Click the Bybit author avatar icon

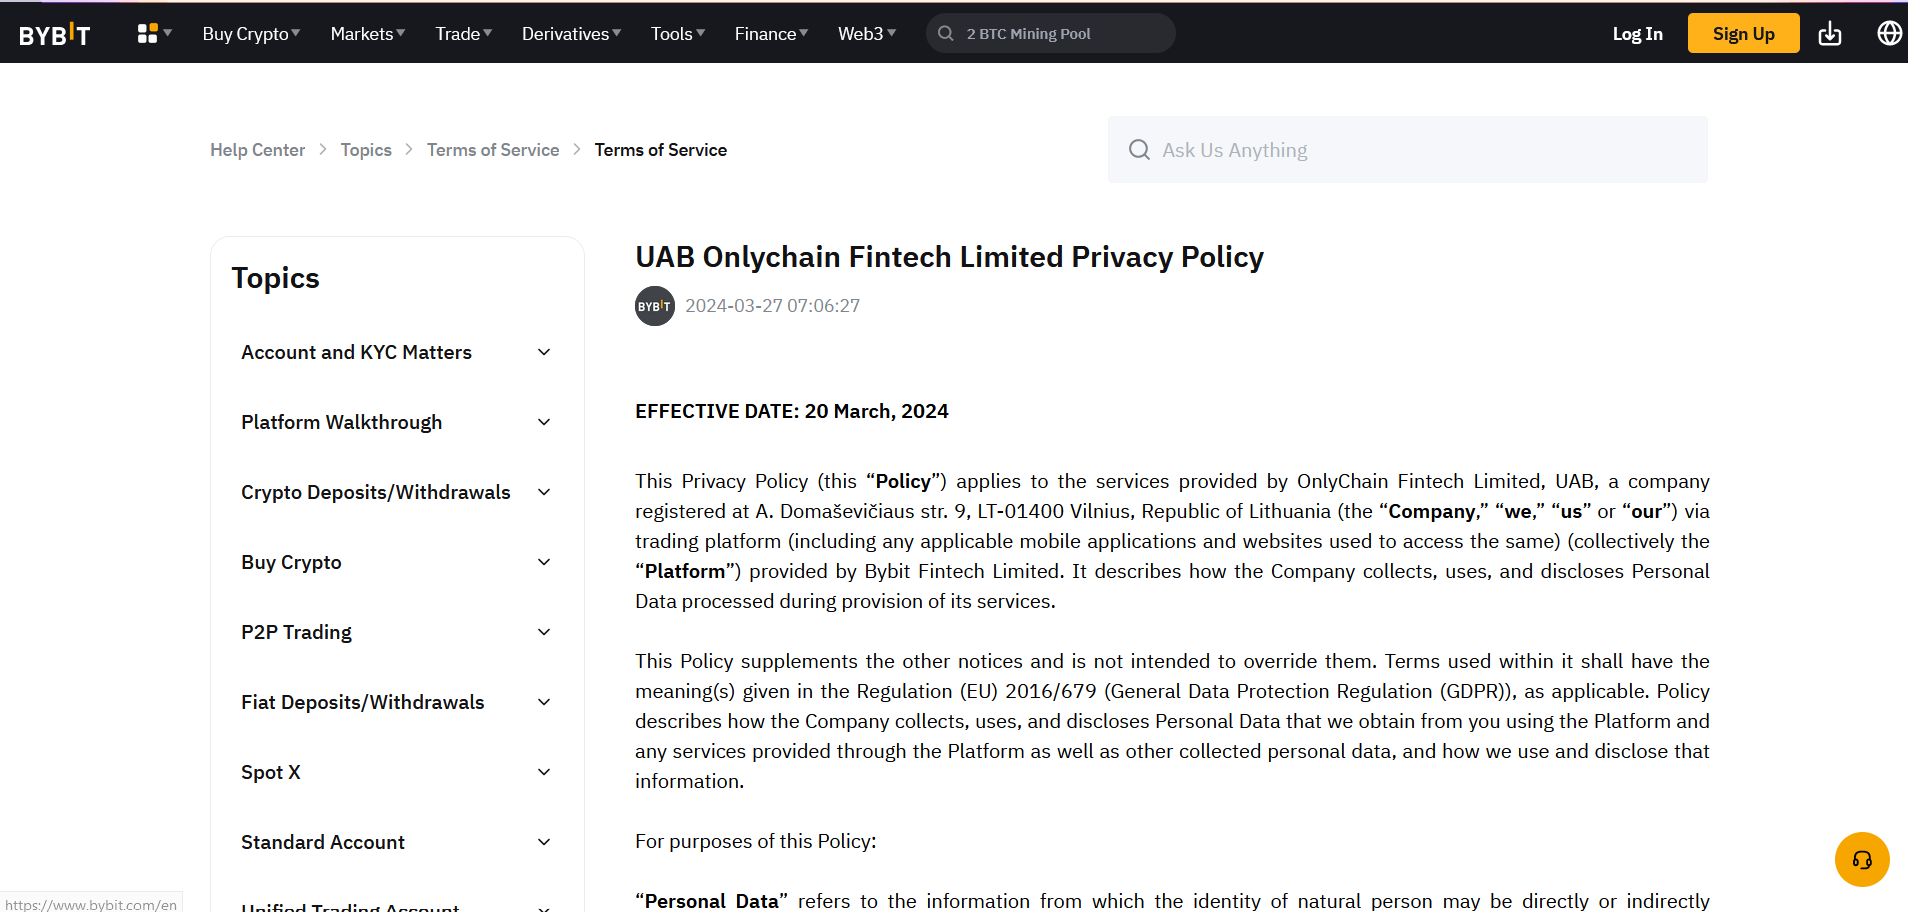tap(655, 306)
